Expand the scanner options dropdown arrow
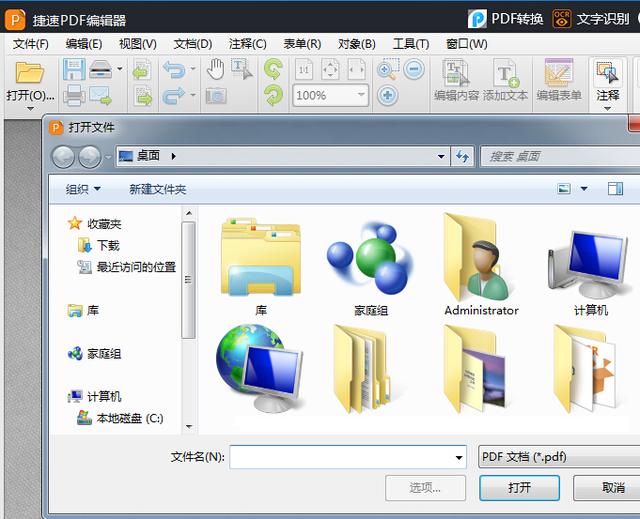 click(x=120, y=69)
